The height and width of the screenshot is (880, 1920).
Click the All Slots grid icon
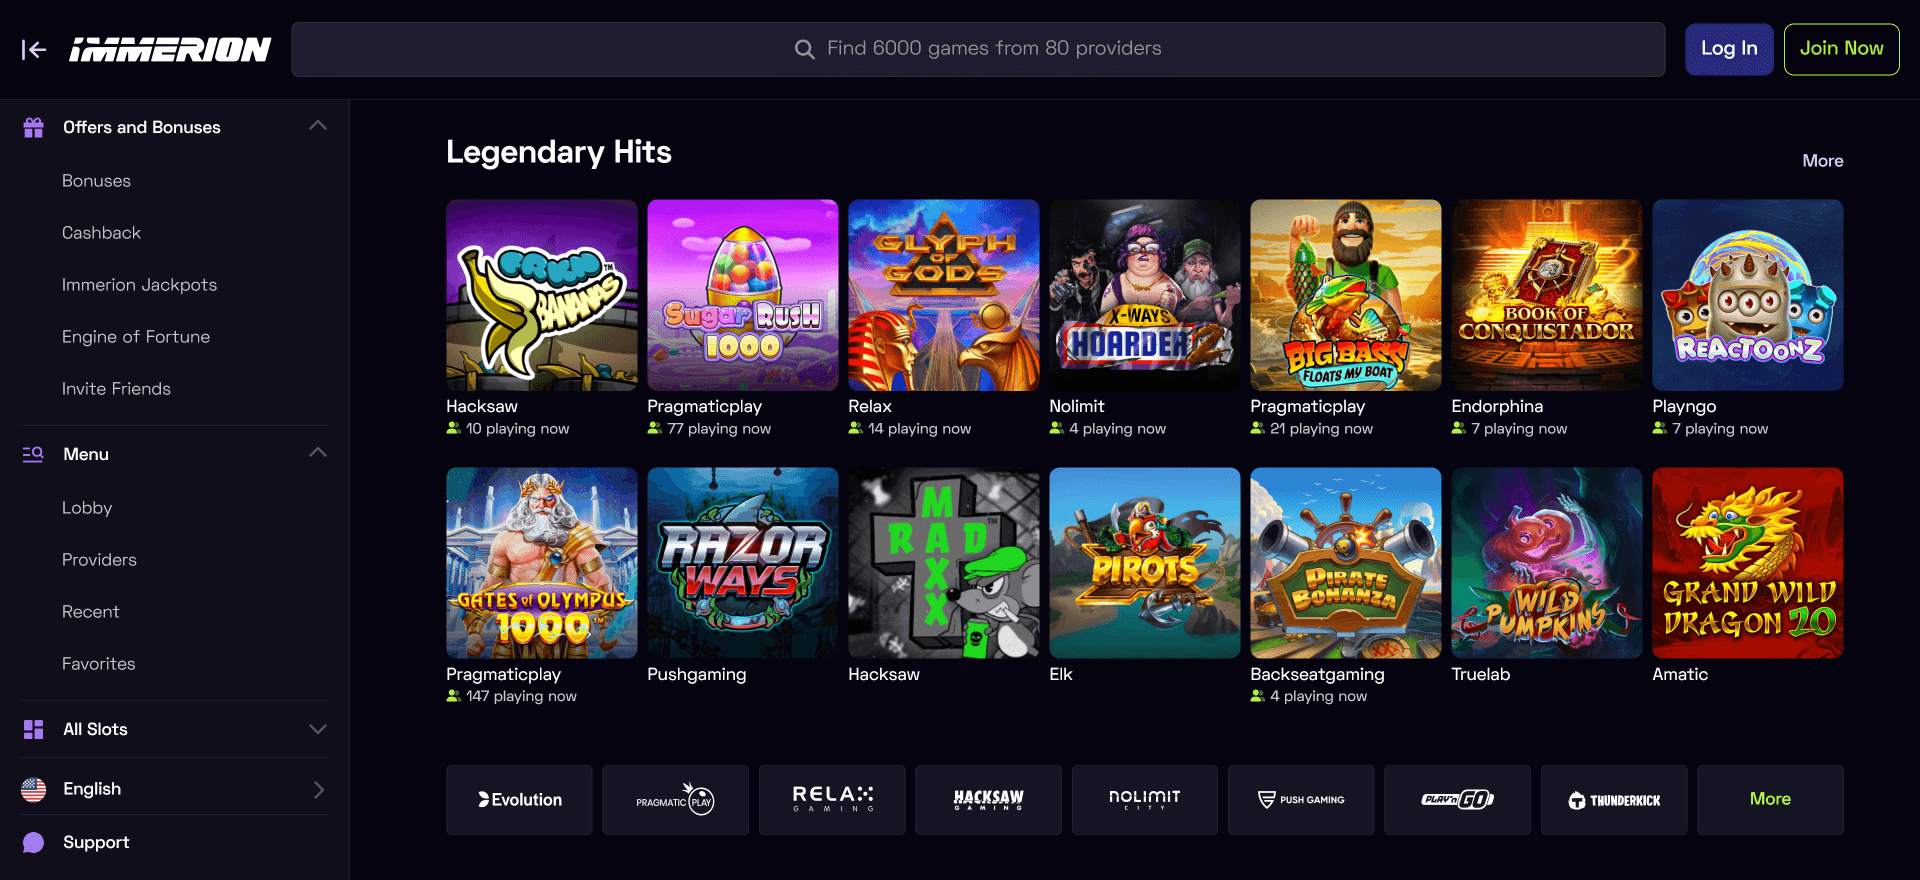34,729
